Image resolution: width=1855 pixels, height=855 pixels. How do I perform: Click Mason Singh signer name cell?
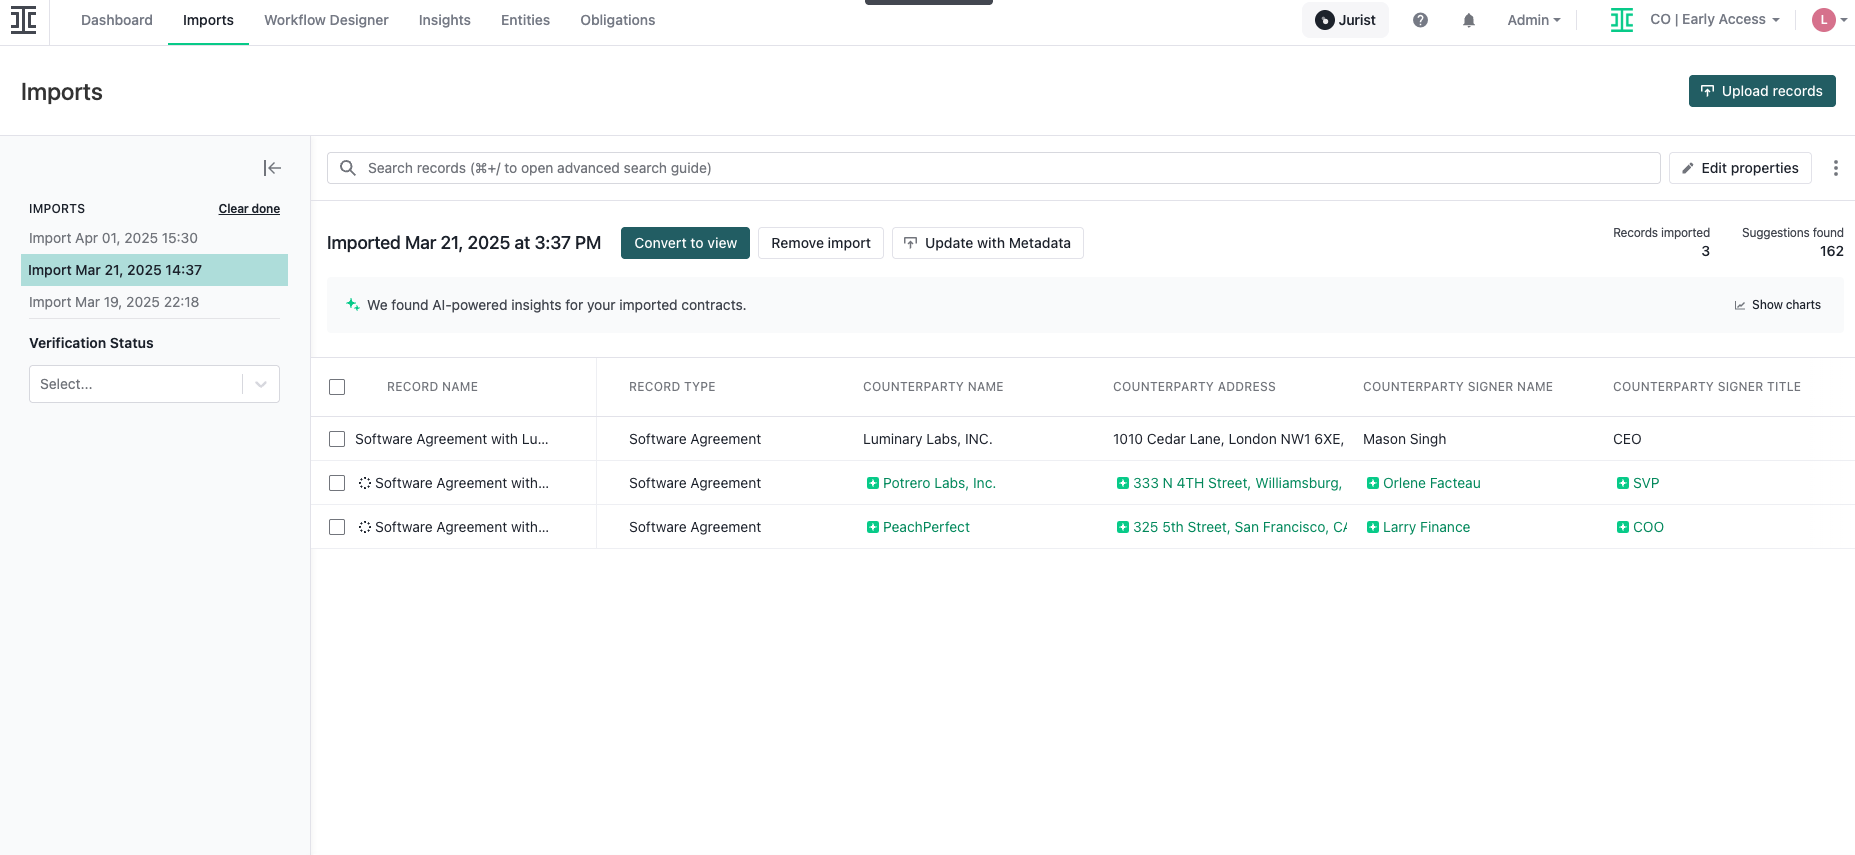[x=1404, y=439]
